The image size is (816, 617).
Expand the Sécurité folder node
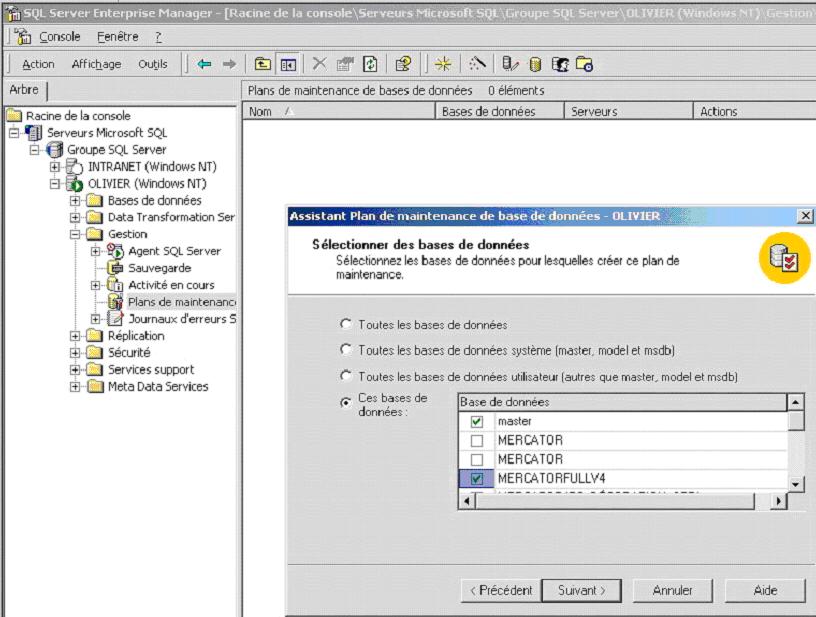pos(75,353)
